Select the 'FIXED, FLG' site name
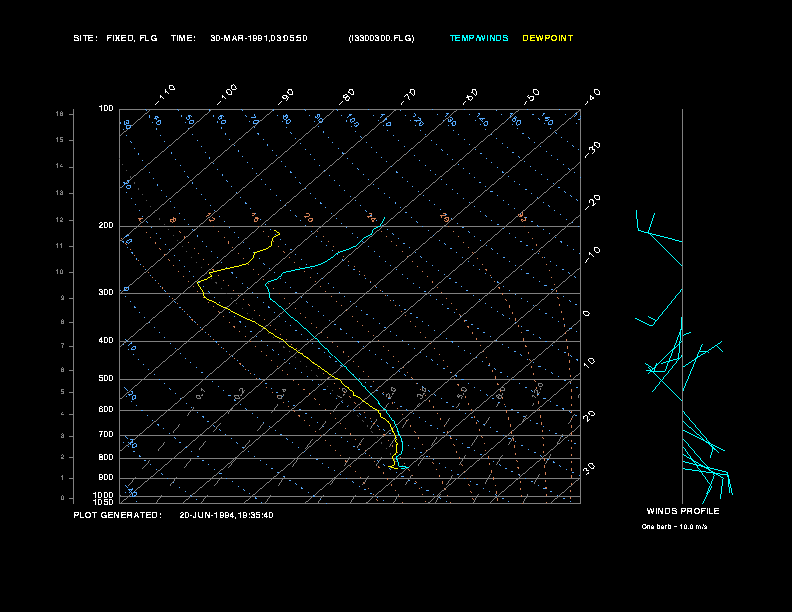This screenshot has height=612, width=792. point(132,38)
